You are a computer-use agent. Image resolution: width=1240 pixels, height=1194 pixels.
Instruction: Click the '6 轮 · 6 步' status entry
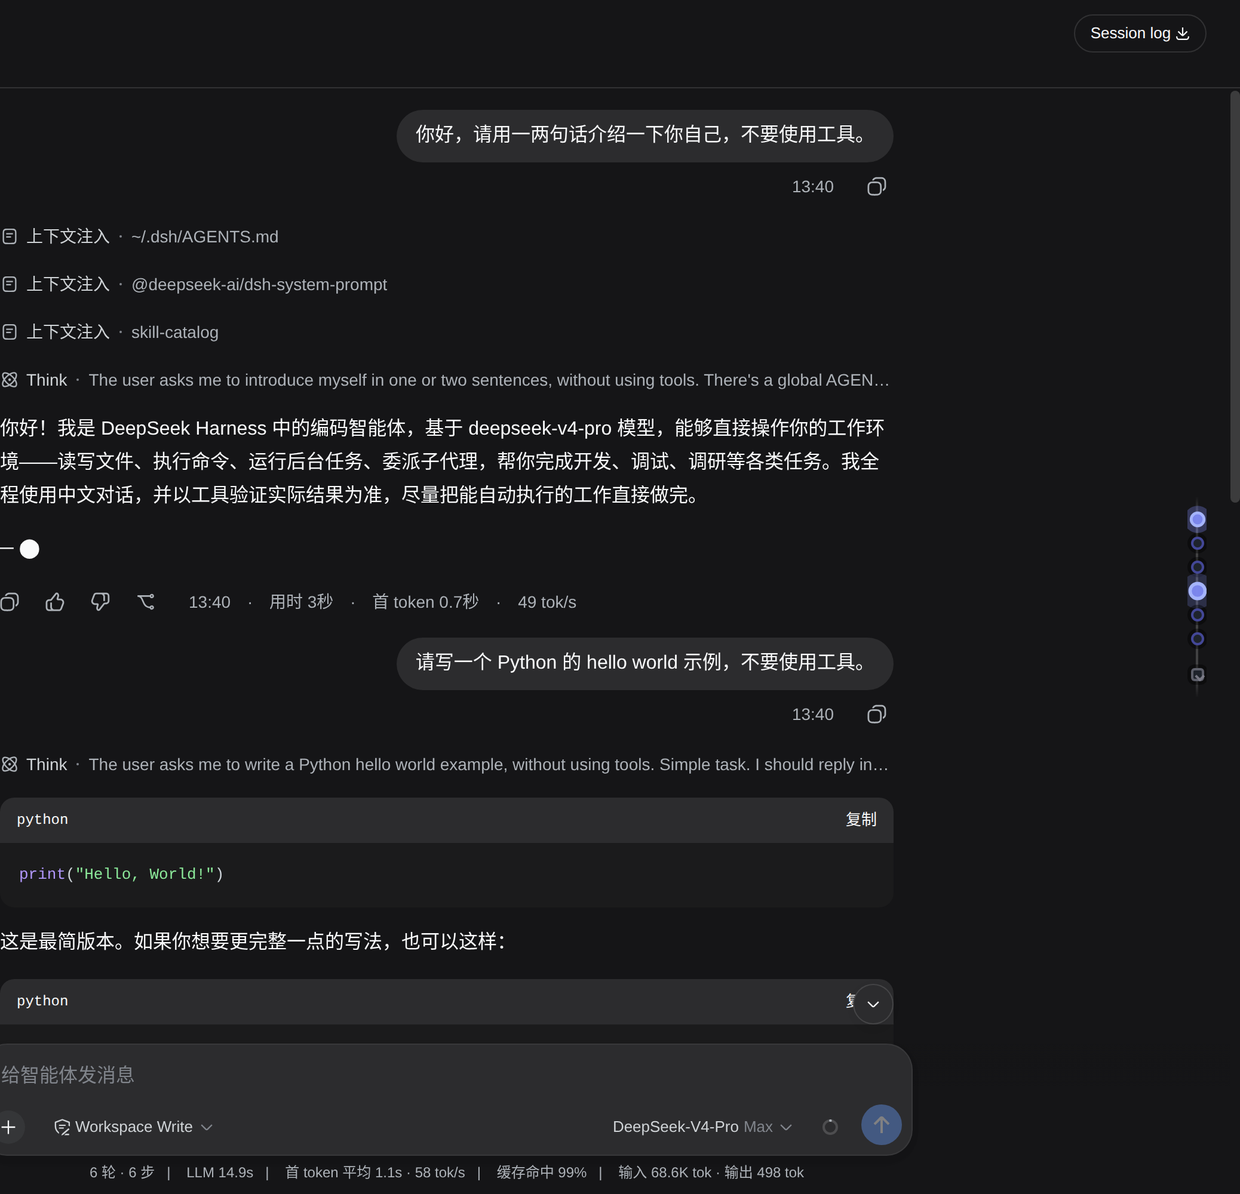click(122, 1172)
